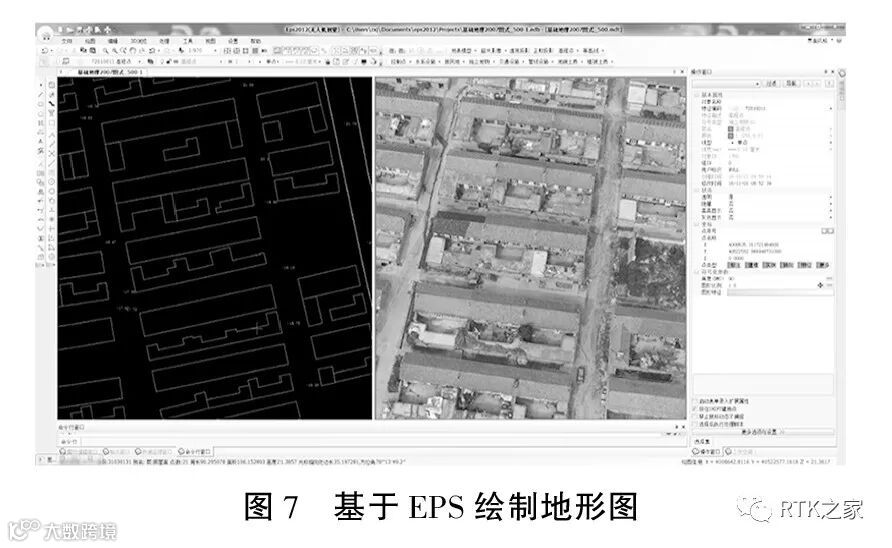This screenshot has height=548, width=892.
Task: Toggle the checkbox directly above 更多选项和设置
Action: point(695,424)
